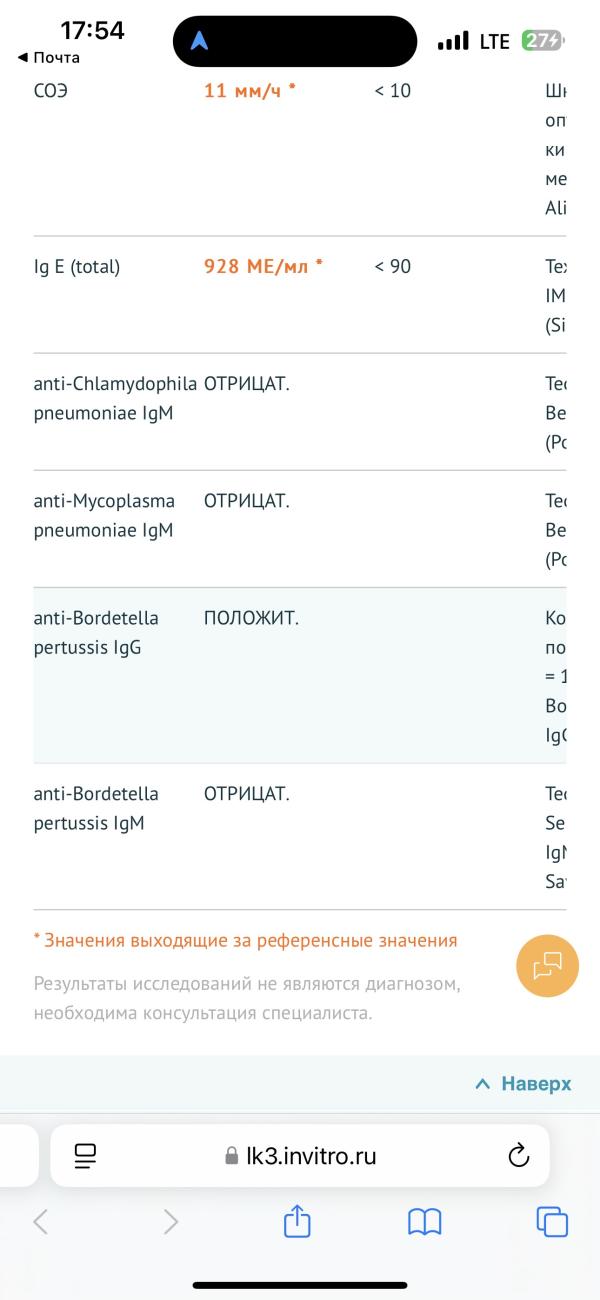This screenshot has height=1300, width=600.
Task: Show open Safari tabs overview
Action: tap(552, 1221)
